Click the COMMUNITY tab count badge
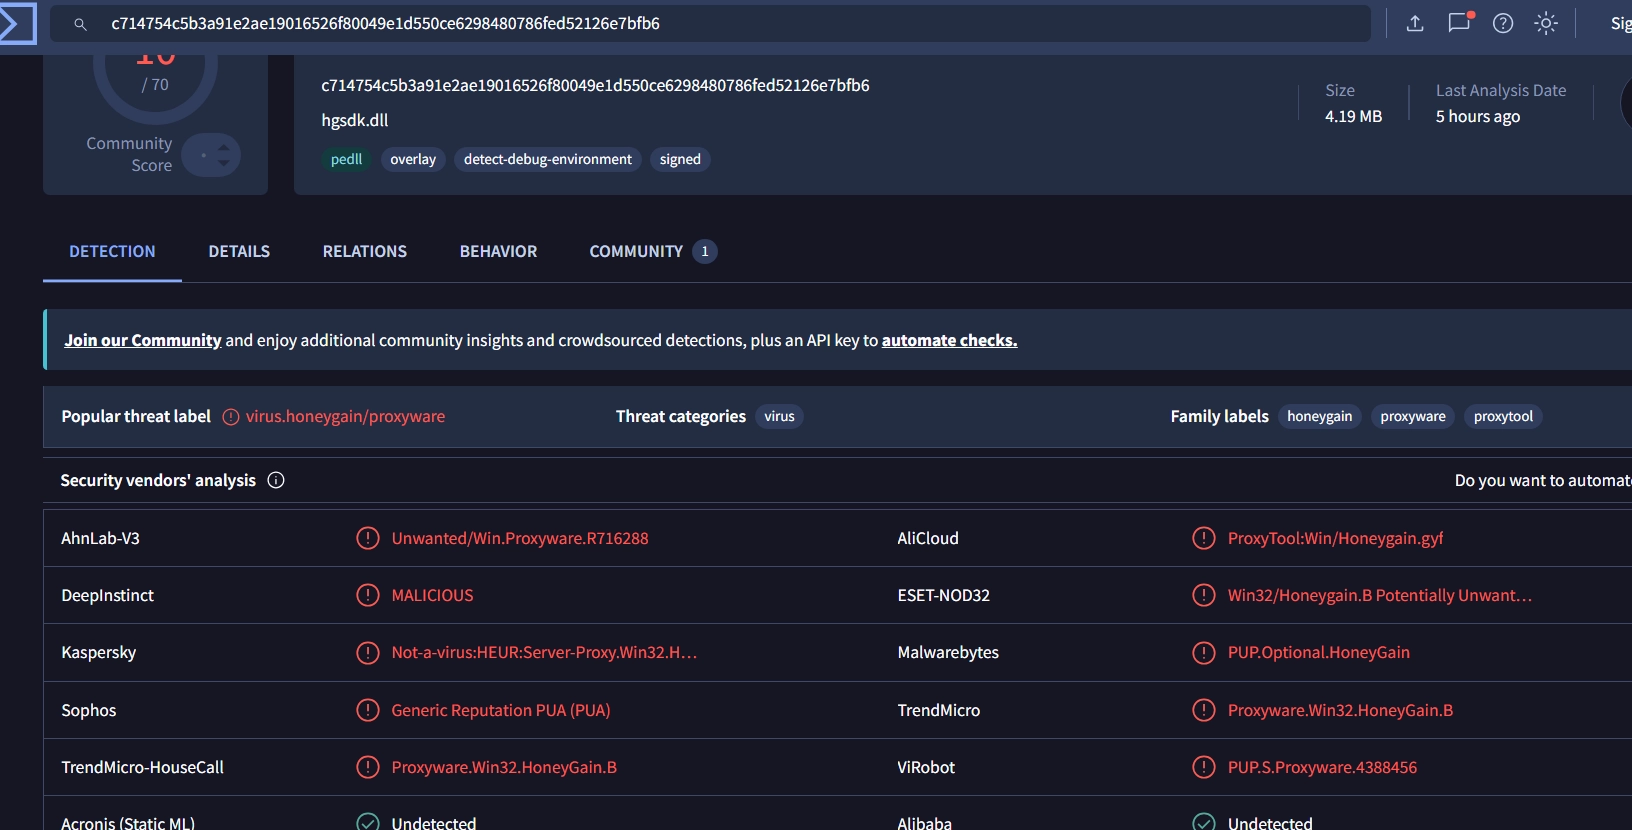This screenshot has width=1632, height=830. [x=705, y=252]
